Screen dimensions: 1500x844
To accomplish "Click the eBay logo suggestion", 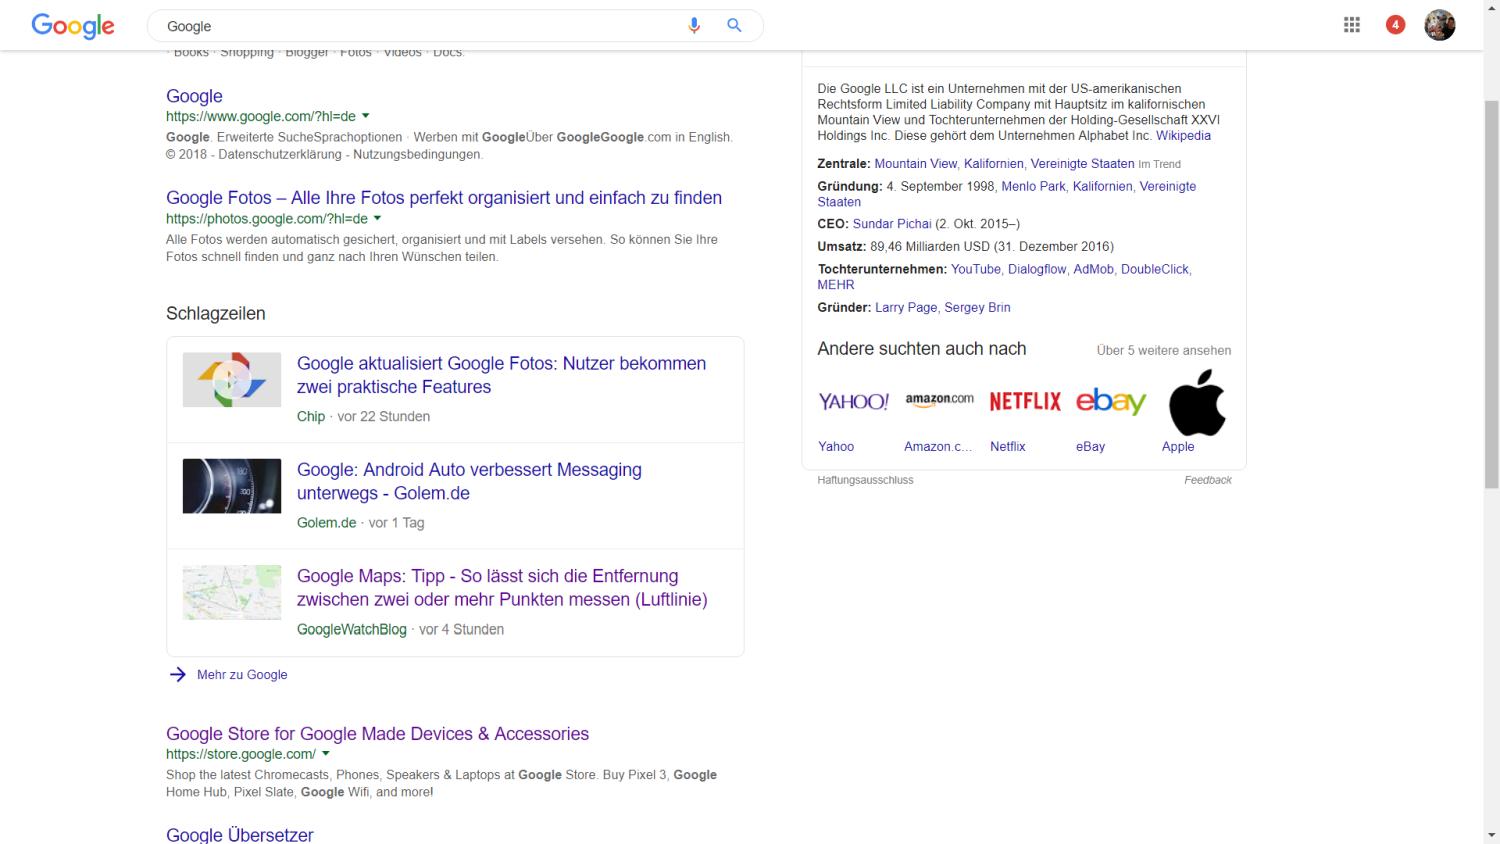I will click(x=1111, y=402).
